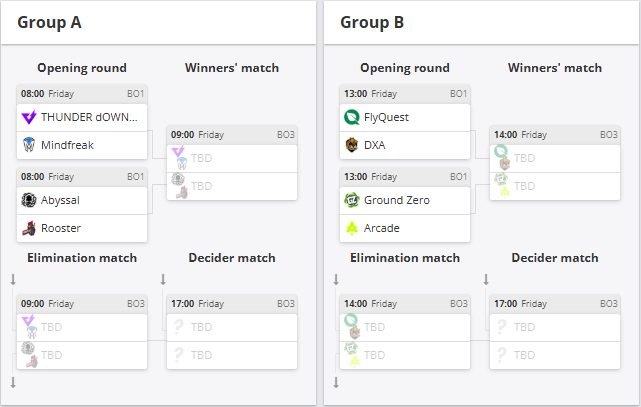Select the Ground Zero team logo

point(352,200)
